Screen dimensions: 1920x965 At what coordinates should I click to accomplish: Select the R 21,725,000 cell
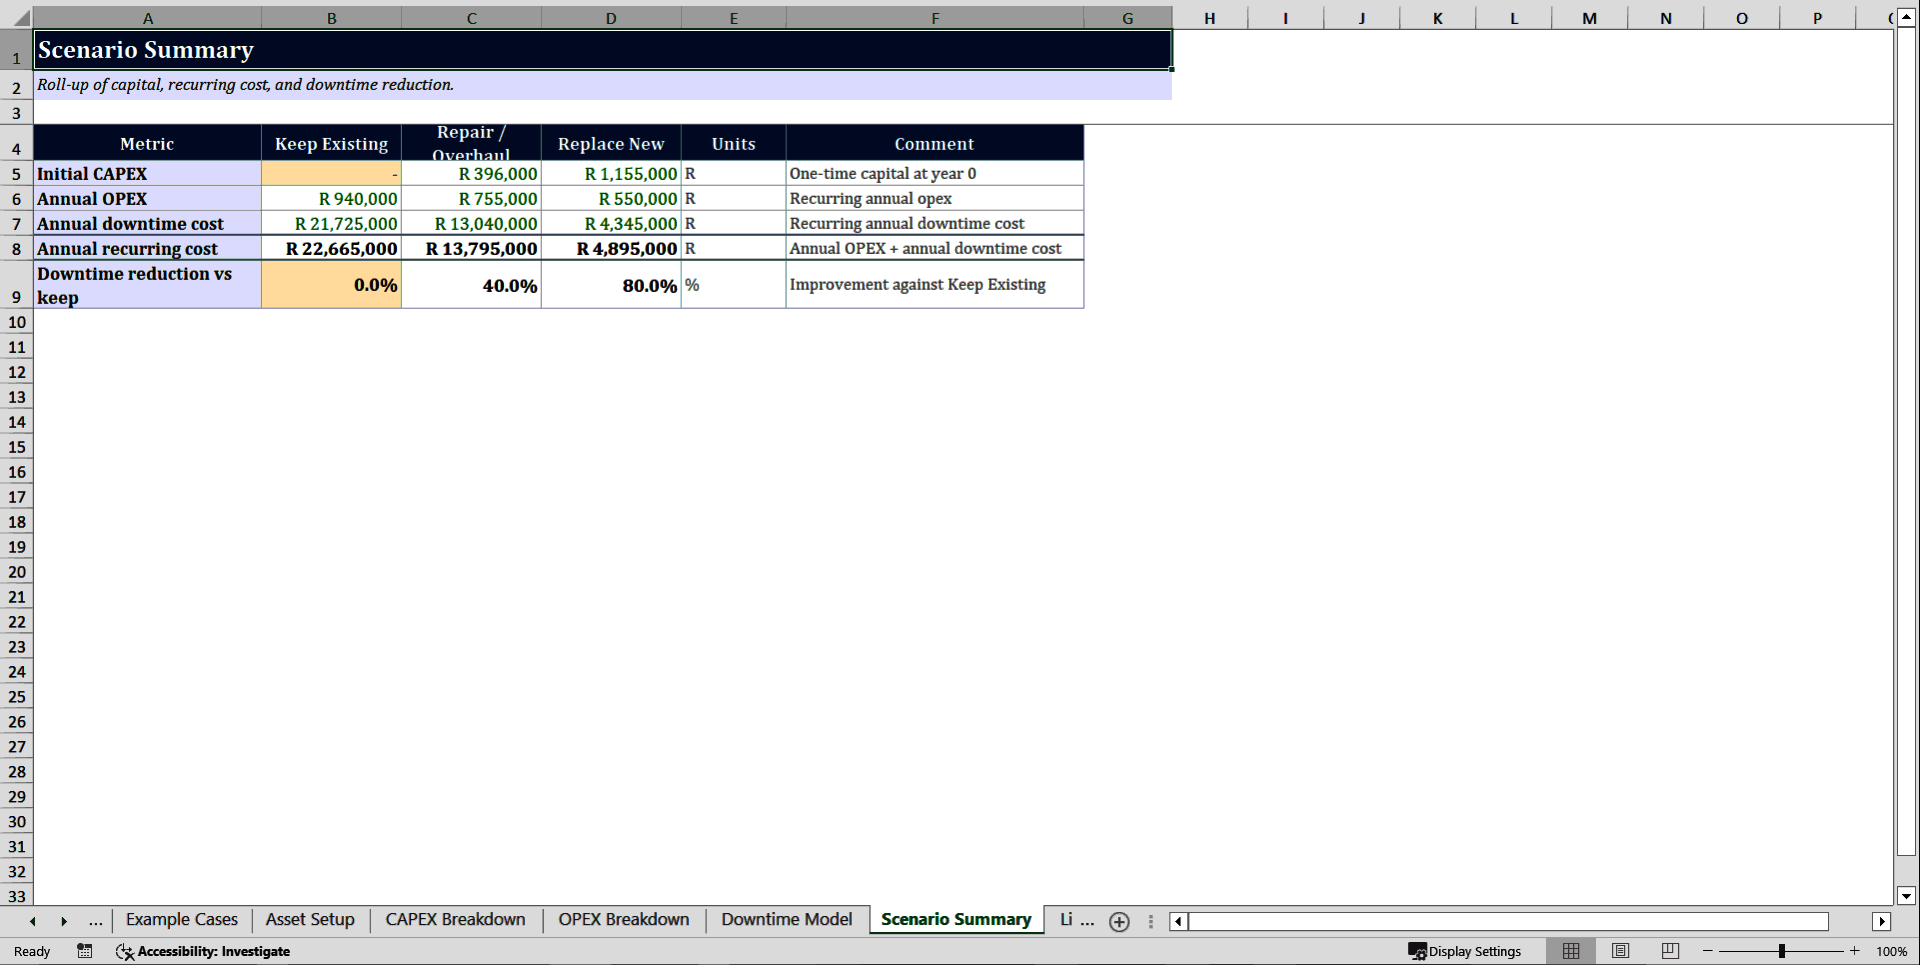click(331, 223)
